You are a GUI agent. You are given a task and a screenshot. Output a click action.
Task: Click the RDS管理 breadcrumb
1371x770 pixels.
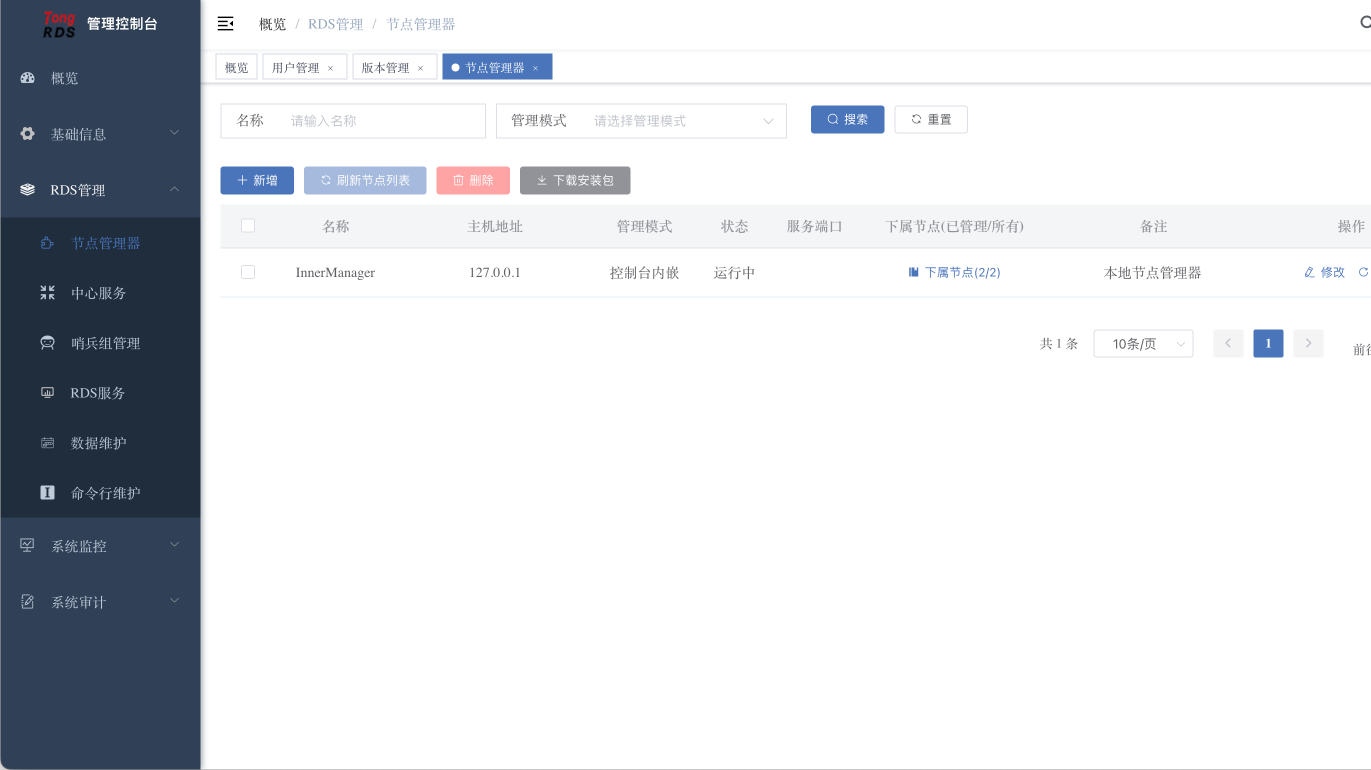point(336,24)
